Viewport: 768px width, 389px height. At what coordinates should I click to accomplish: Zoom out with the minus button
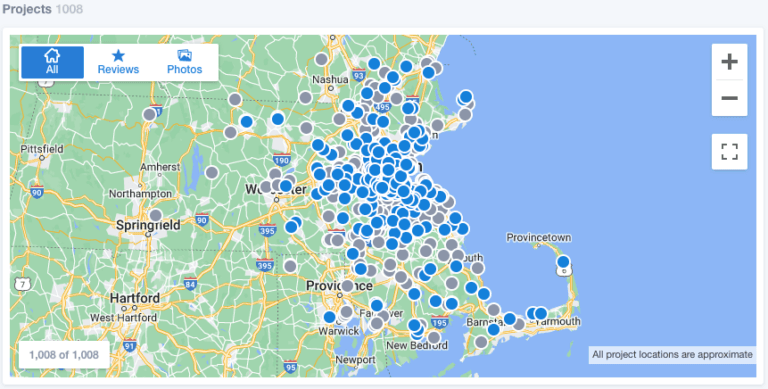729,98
